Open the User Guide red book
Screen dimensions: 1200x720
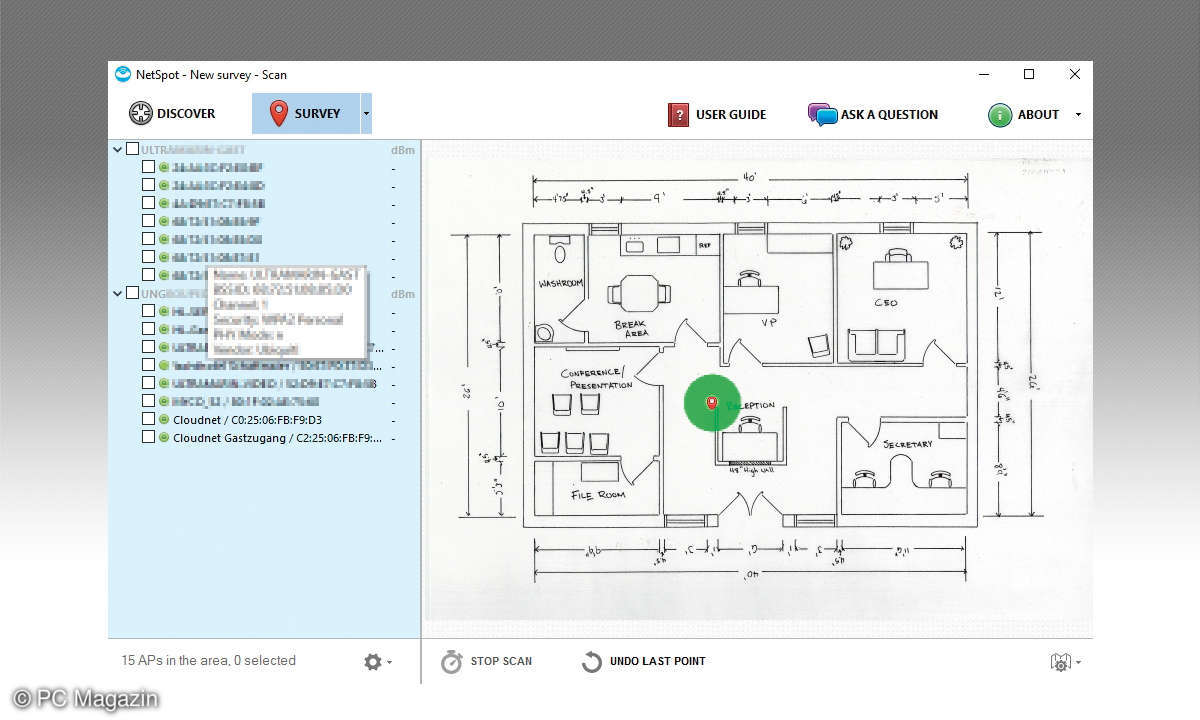click(679, 115)
